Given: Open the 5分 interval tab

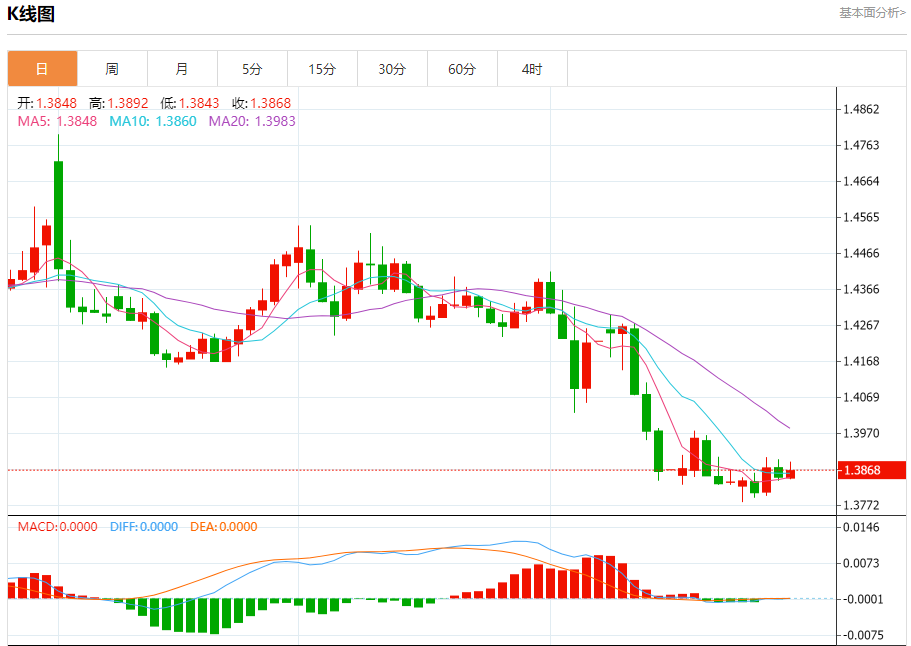Looking at the screenshot, I should click(x=252, y=69).
